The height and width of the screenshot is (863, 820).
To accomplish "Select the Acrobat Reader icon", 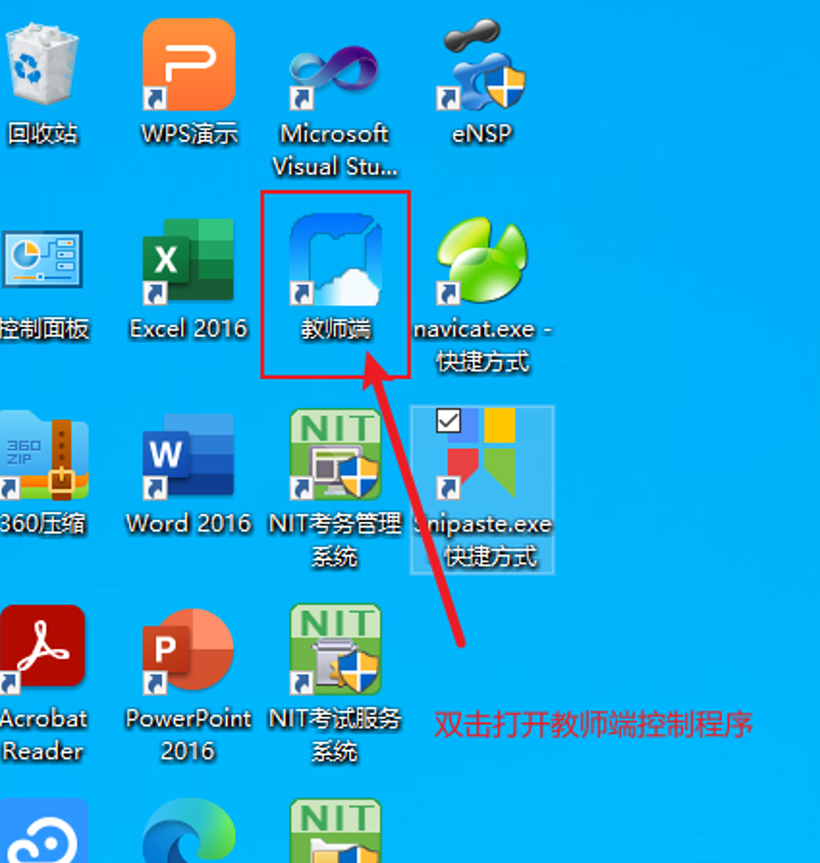I will [x=42, y=650].
